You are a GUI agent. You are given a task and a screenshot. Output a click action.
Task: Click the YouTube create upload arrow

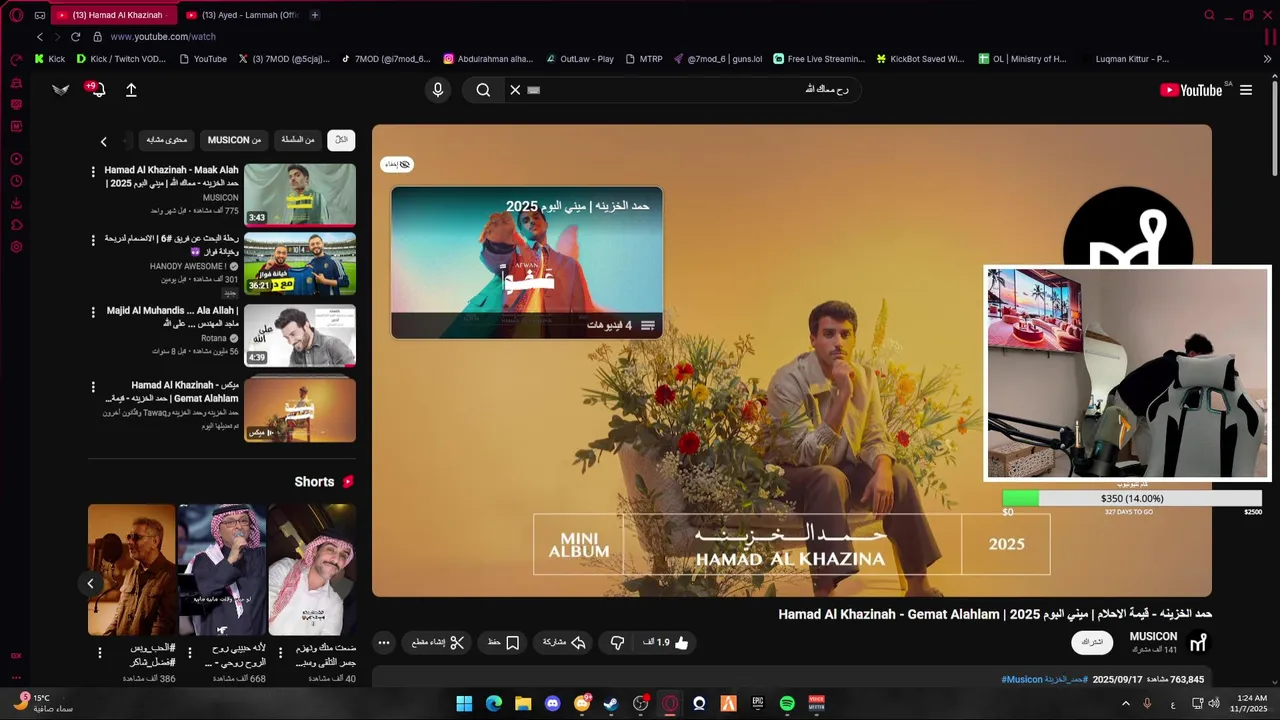point(131,90)
